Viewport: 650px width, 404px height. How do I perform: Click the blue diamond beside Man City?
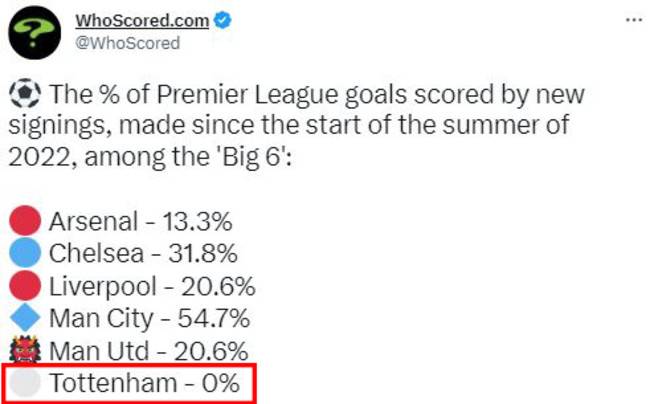[x=27, y=319]
